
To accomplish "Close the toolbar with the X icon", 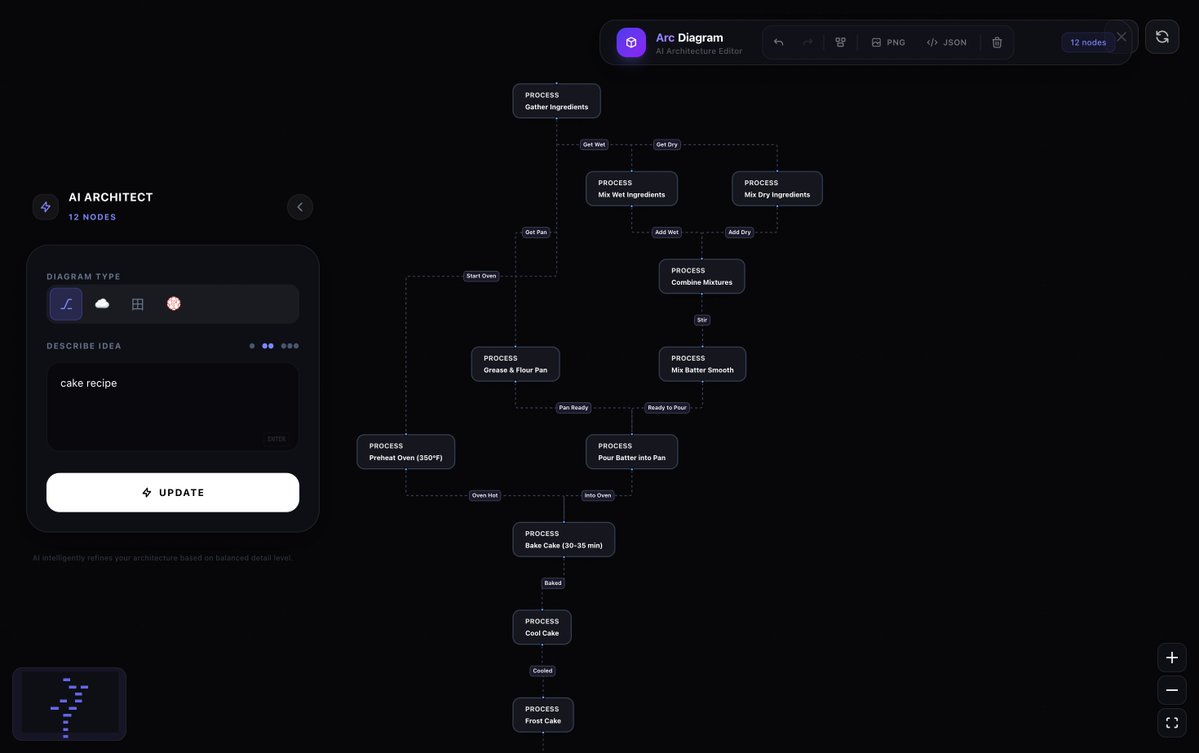I will 1121,37.
